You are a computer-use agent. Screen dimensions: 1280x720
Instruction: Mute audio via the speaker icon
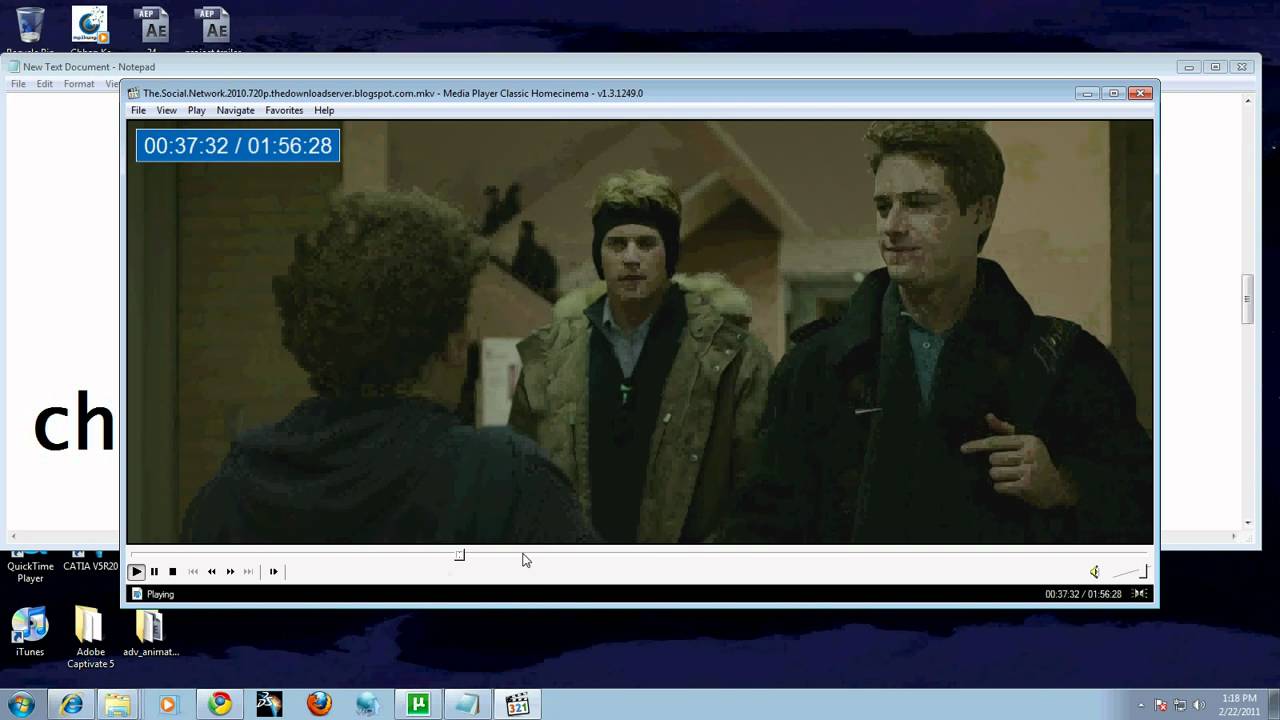click(x=1094, y=572)
